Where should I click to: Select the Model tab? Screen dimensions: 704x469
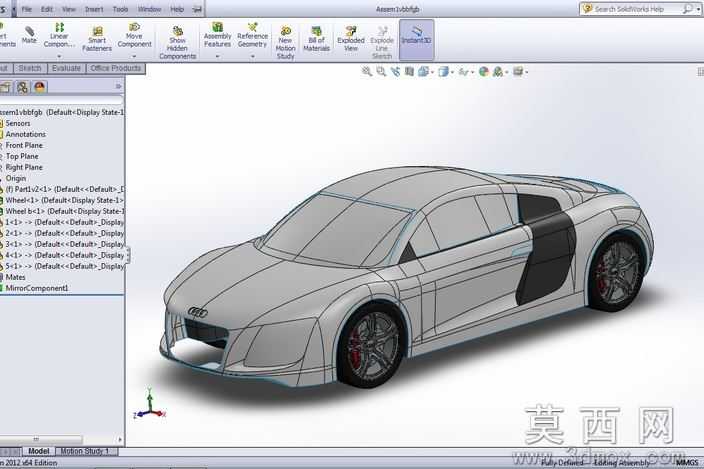pos(39,451)
